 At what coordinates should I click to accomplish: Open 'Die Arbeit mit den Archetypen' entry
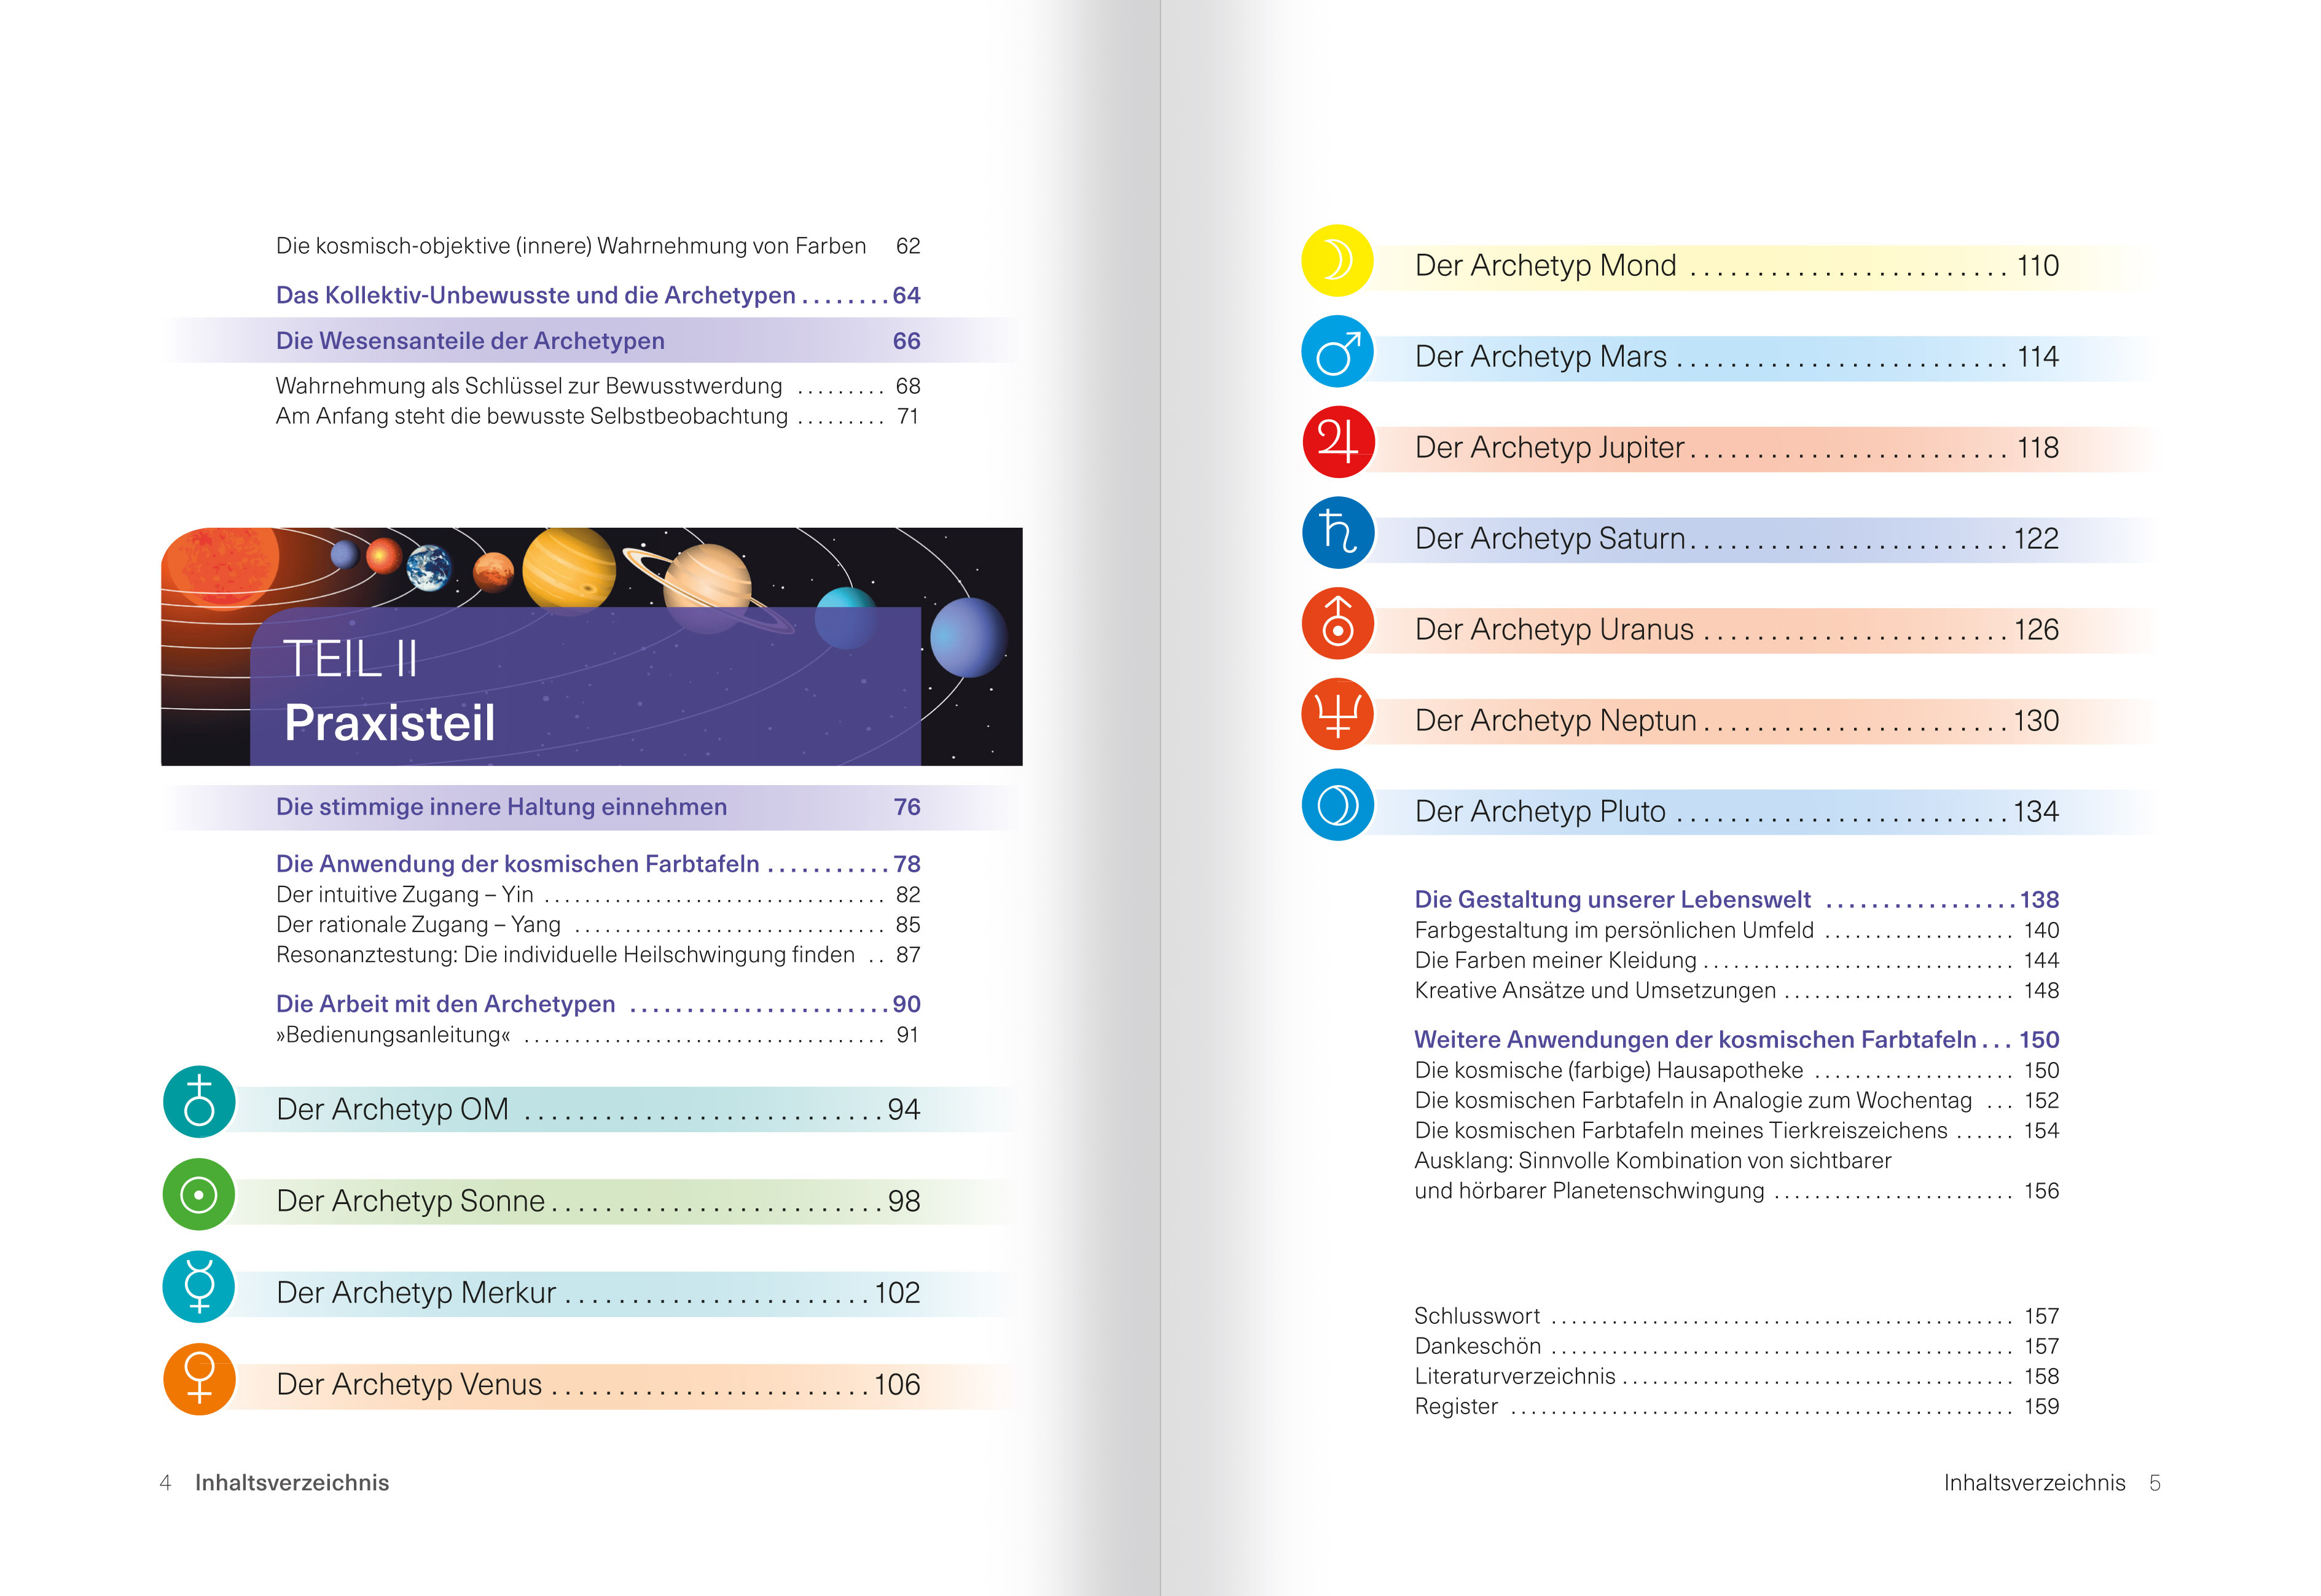point(446,1004)
